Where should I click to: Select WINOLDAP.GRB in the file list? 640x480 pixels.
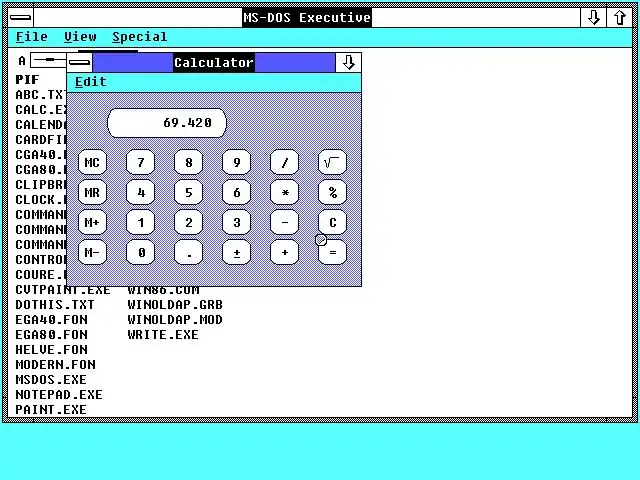click(x=175, y=305)
